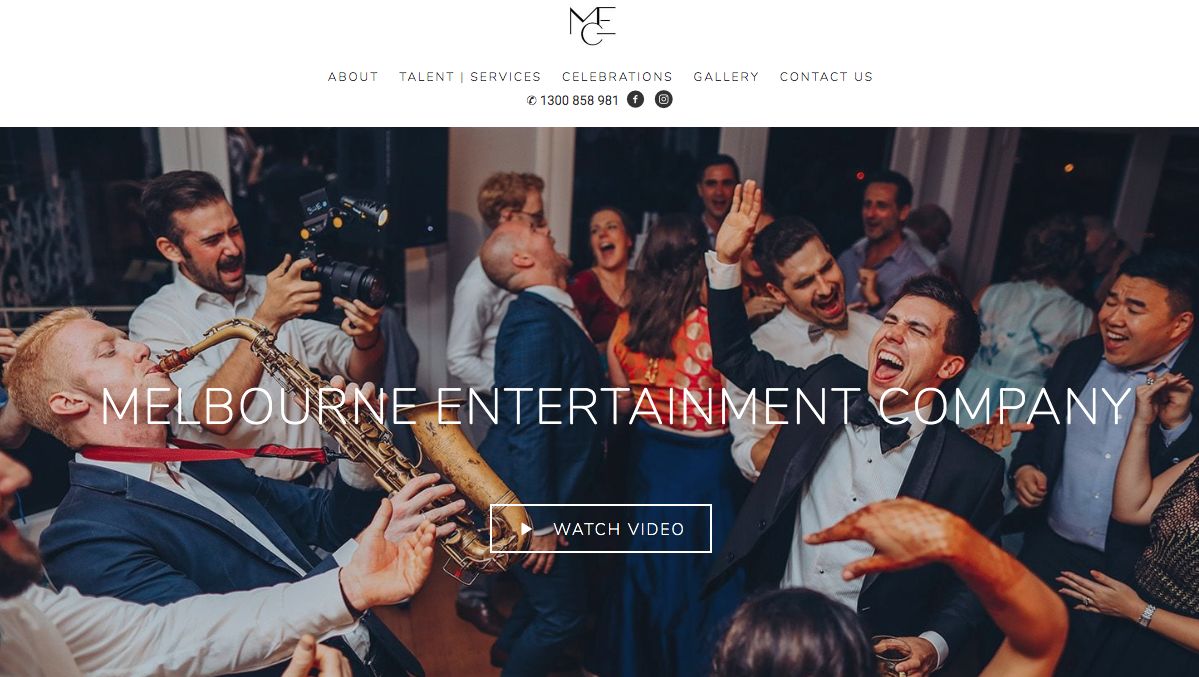Open the GALLERY navigation link
Image resolution: width=1199 pixels, height=677 pixels.
(726, 76)
